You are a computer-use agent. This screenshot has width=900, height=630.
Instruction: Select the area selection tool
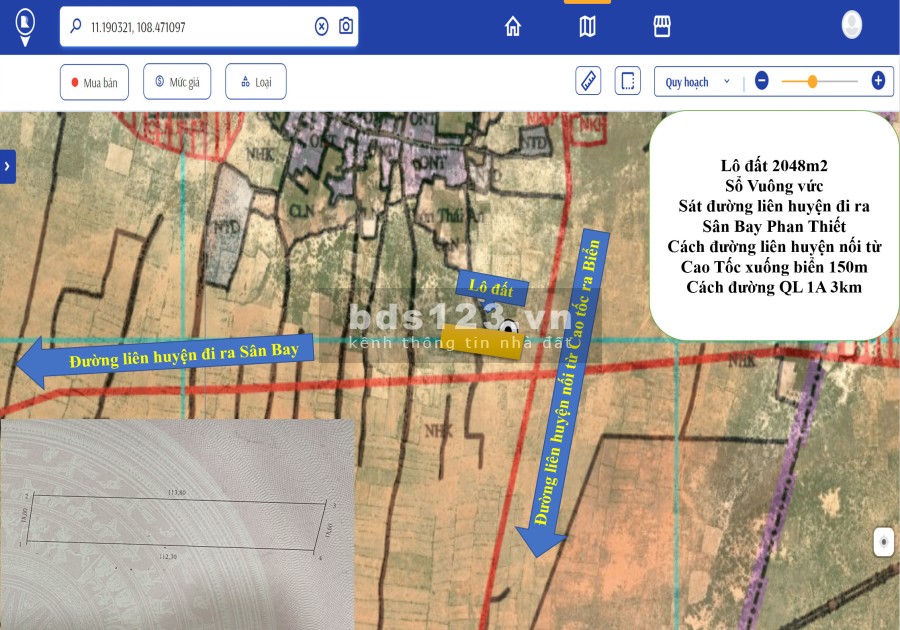pyautogui.click(x=628, y=81)
